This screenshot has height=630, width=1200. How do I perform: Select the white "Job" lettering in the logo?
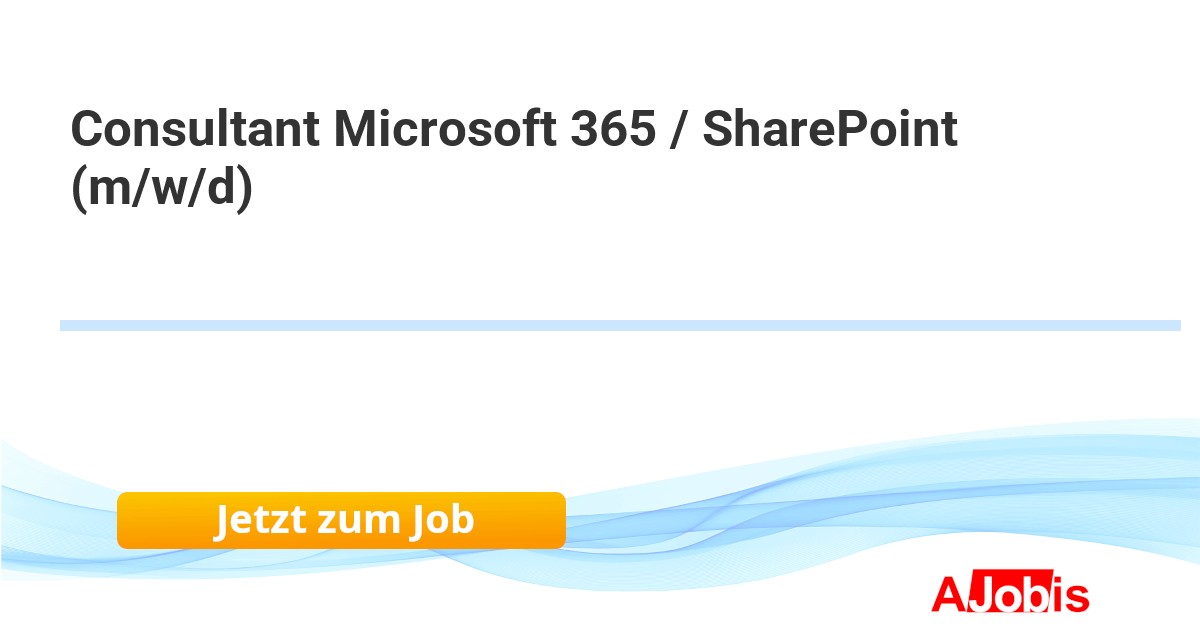pos(1010,595)
